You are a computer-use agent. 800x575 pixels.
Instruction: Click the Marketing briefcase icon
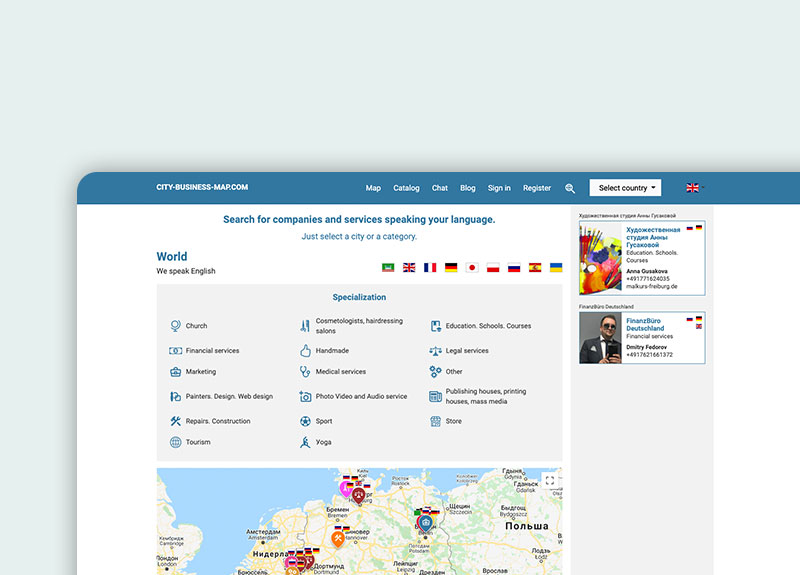[x=176, y=371]
